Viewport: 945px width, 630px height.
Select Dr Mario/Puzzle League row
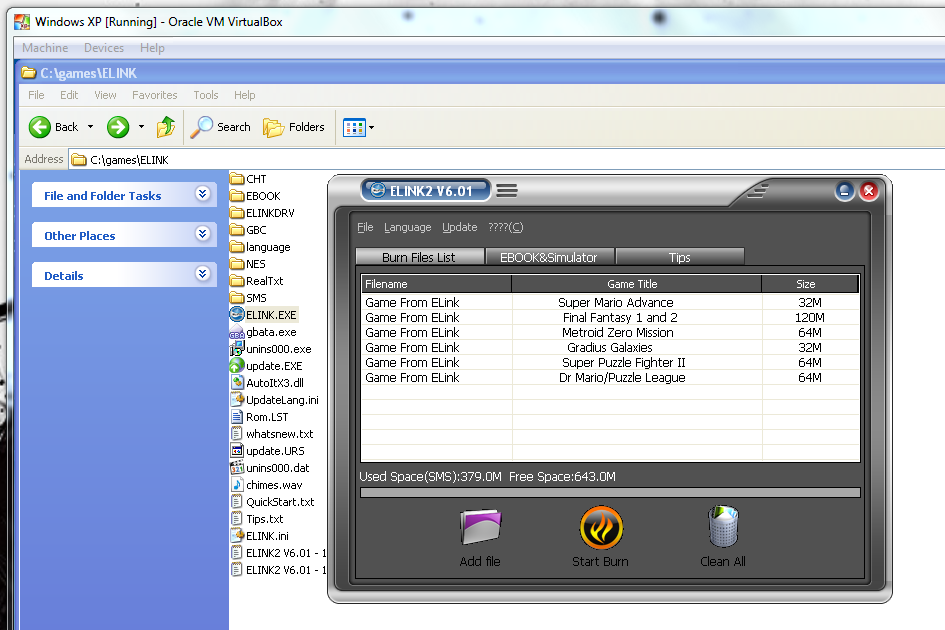pyautogui.click(x=611, y=378)
